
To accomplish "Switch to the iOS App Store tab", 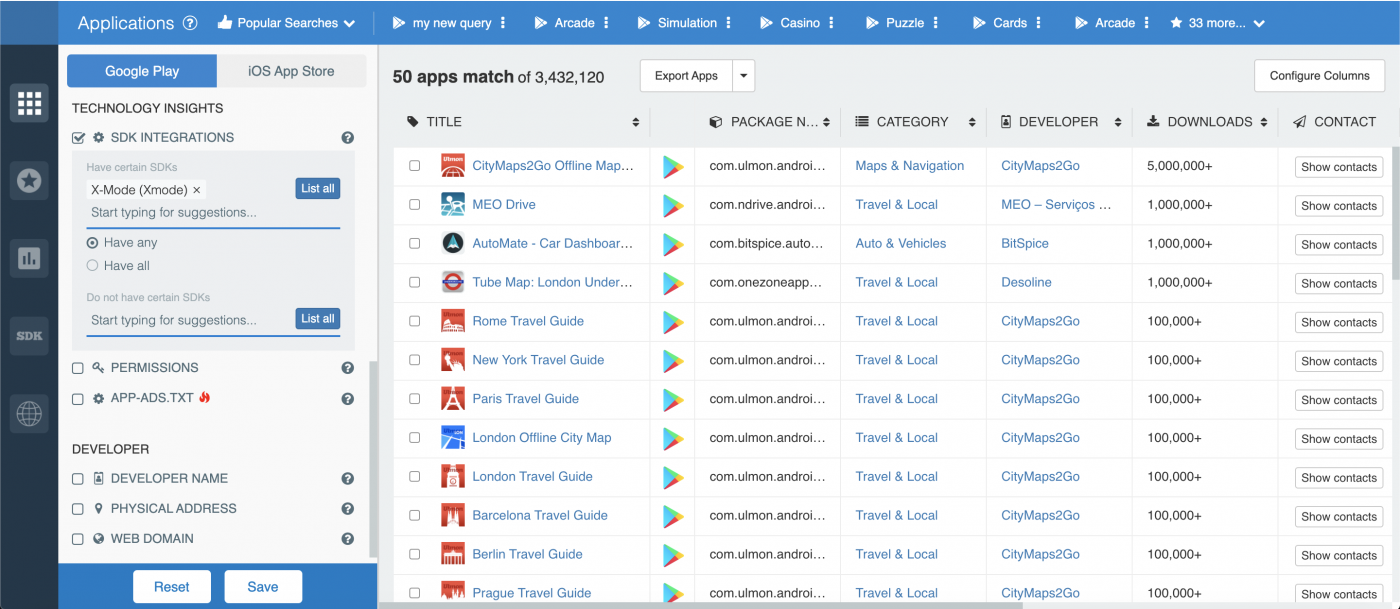I will click(x=291, y=71).
